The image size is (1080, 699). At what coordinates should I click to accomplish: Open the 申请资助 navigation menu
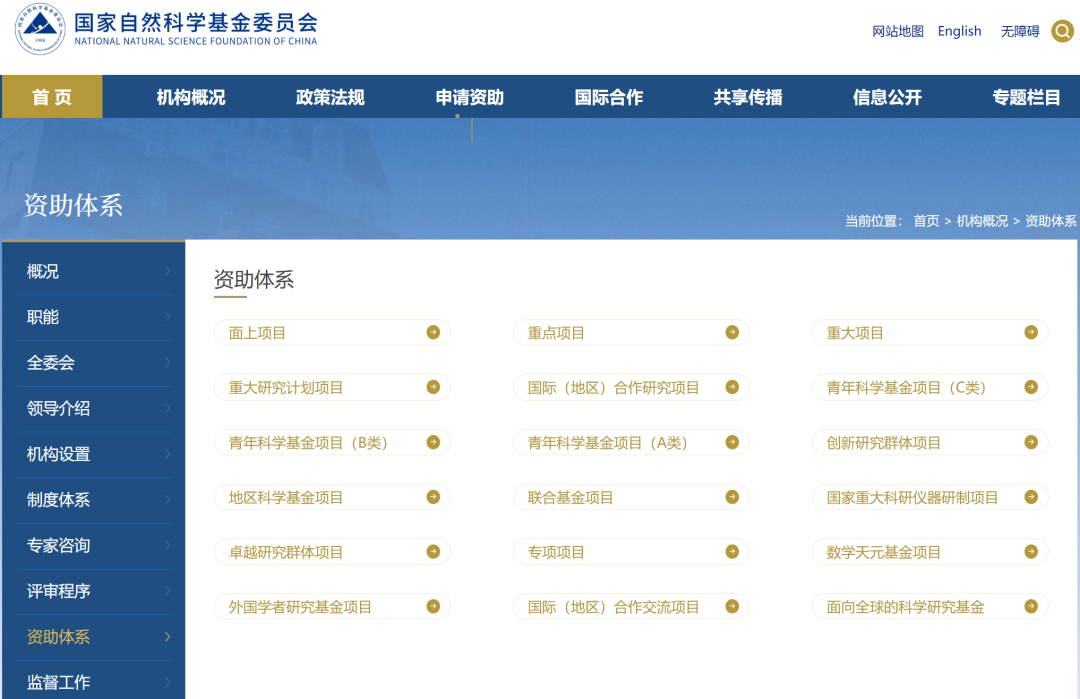point(469,97)
